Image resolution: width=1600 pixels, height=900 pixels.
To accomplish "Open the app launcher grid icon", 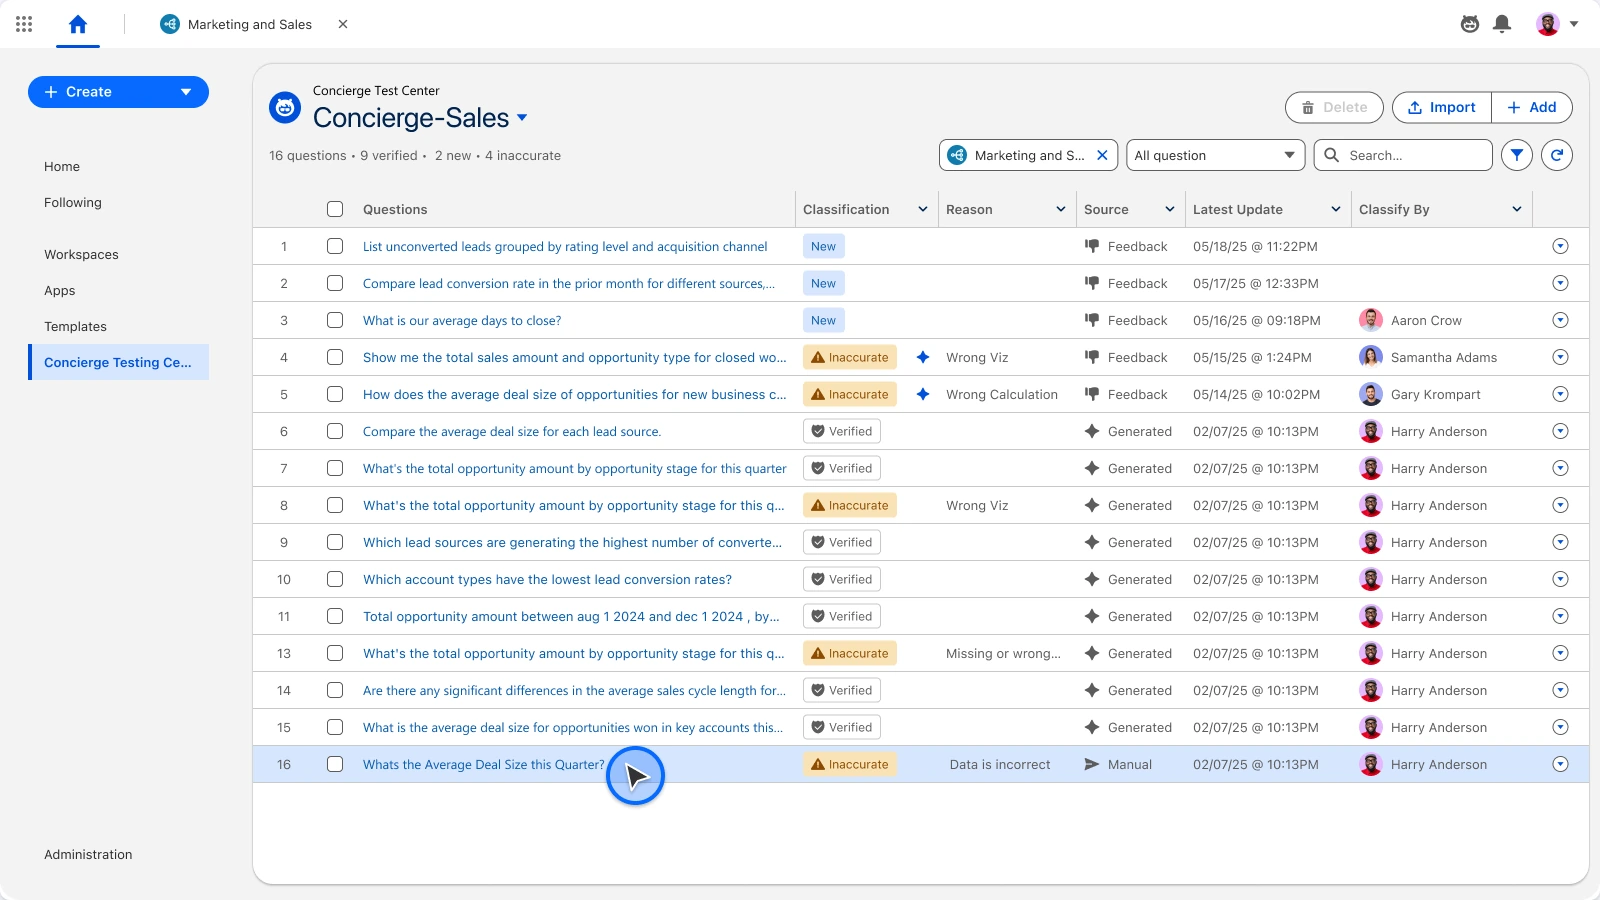I will [x=24, y=24].
